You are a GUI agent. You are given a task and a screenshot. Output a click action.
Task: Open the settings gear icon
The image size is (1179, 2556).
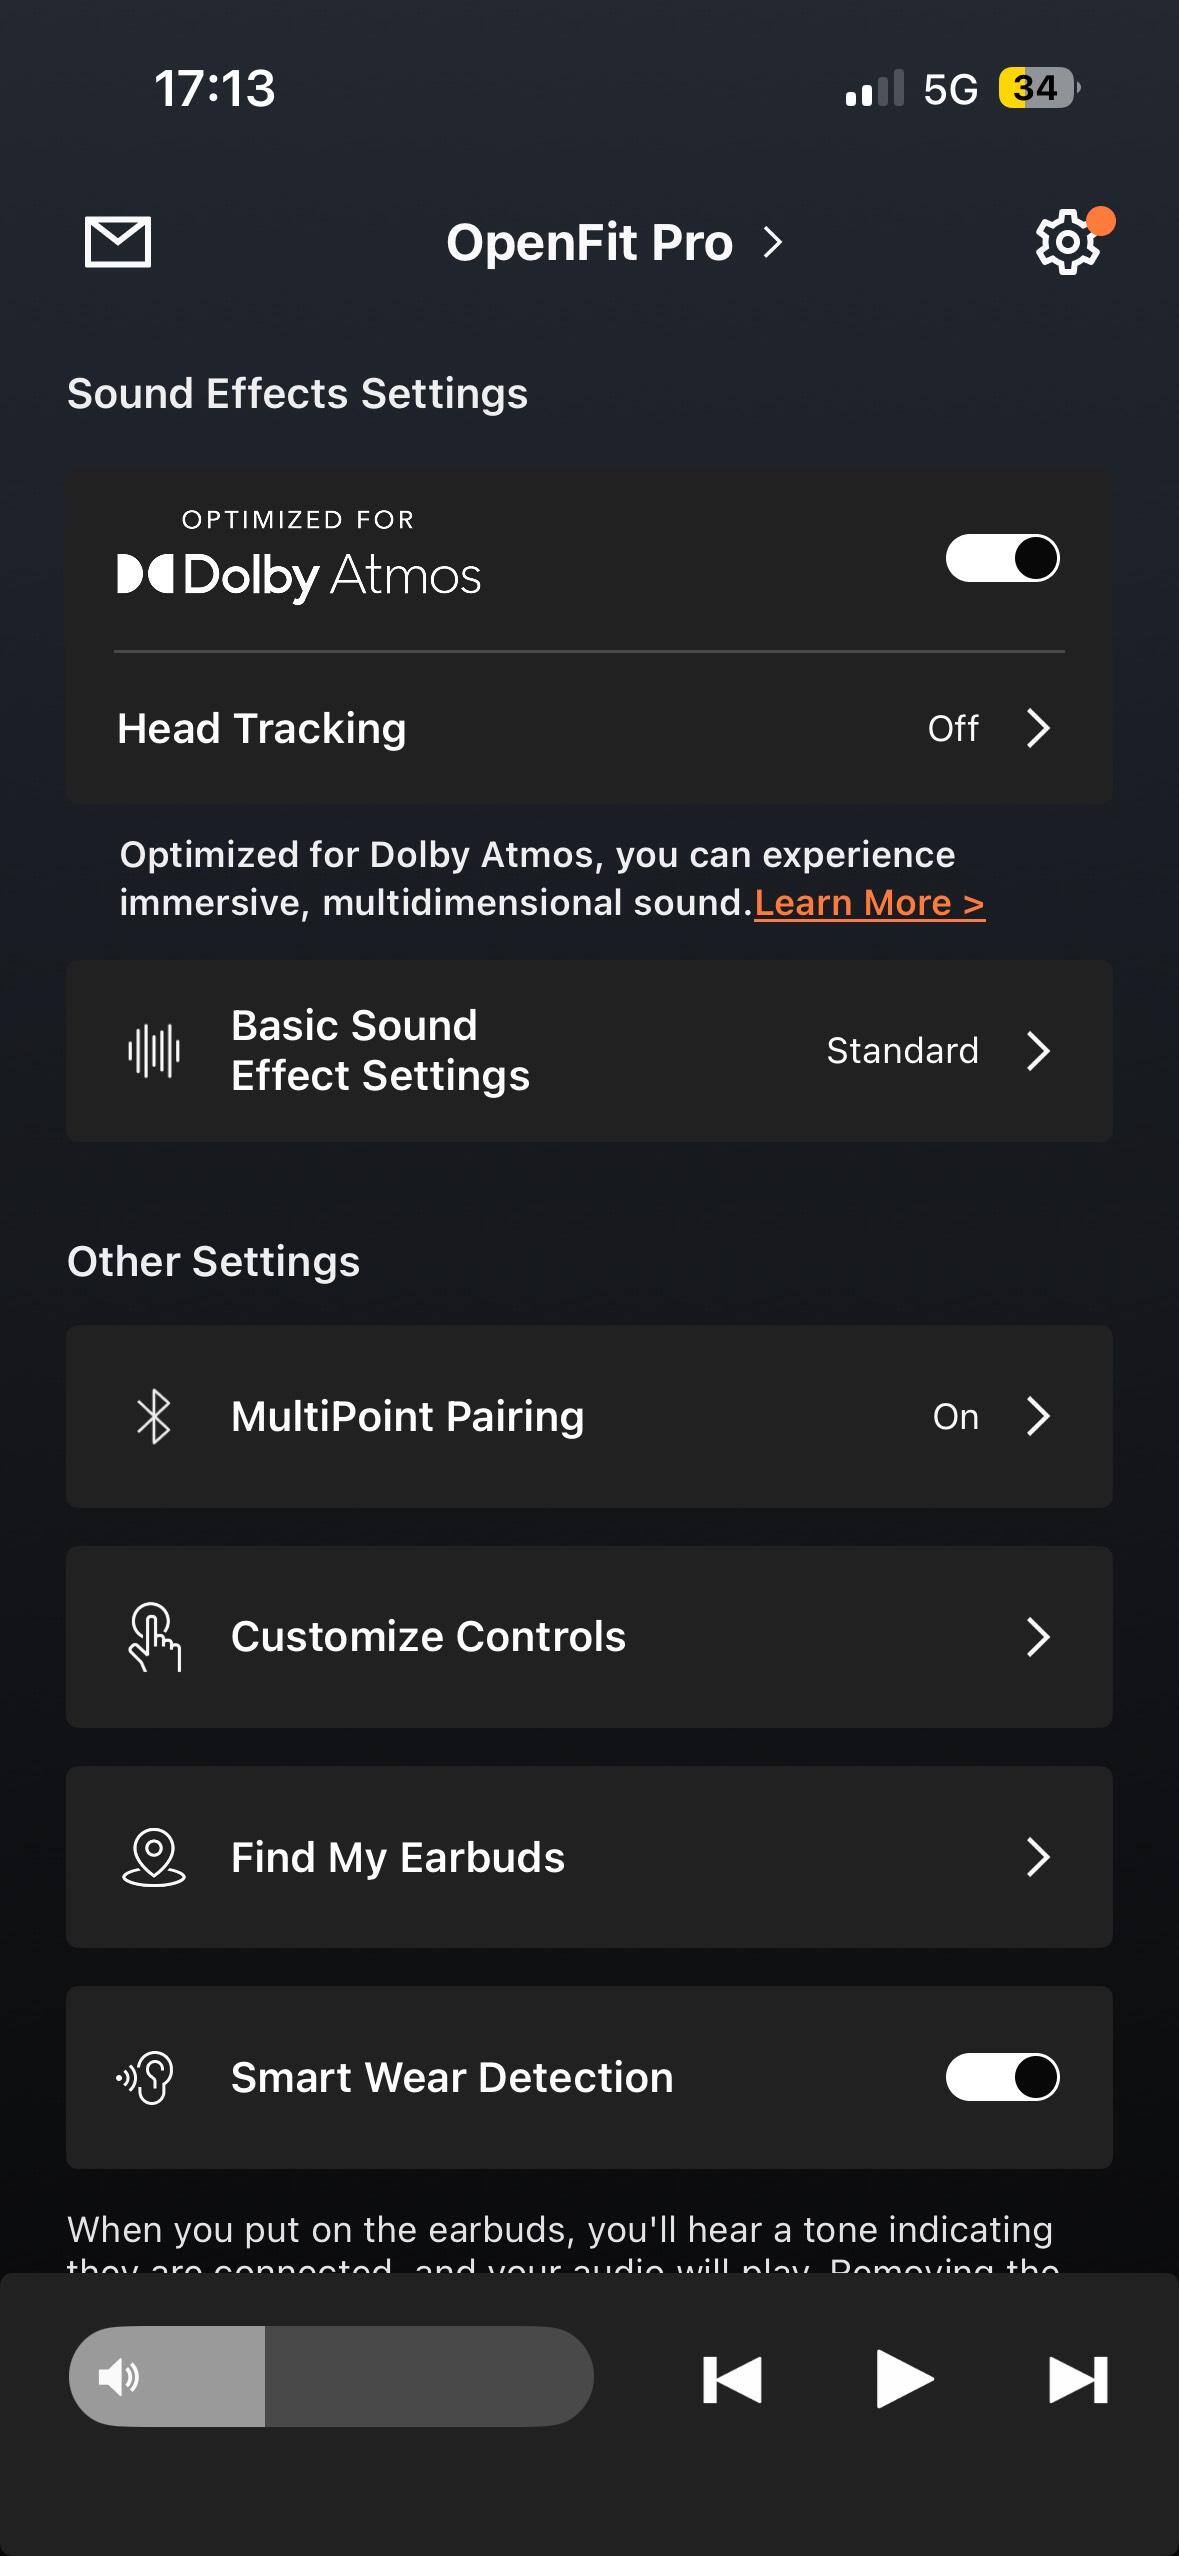pos(1067,242)
